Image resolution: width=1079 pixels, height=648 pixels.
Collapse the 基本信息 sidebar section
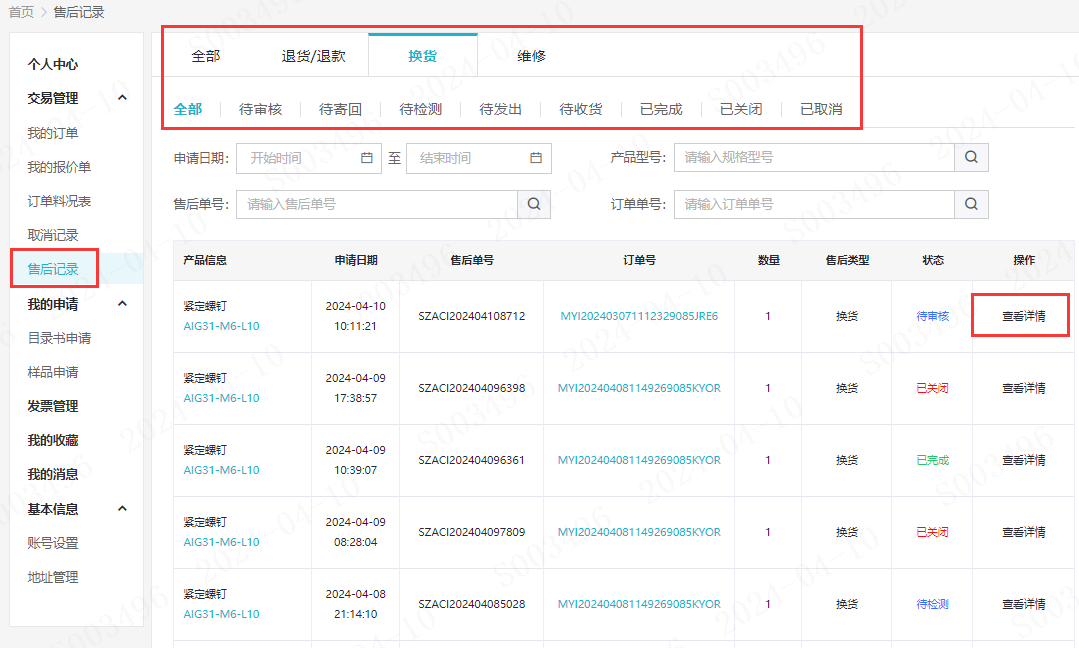point(123,509)
